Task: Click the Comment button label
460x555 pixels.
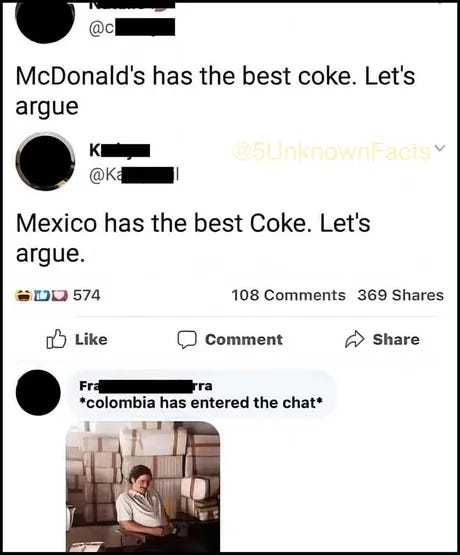Action: coord(244,339)
